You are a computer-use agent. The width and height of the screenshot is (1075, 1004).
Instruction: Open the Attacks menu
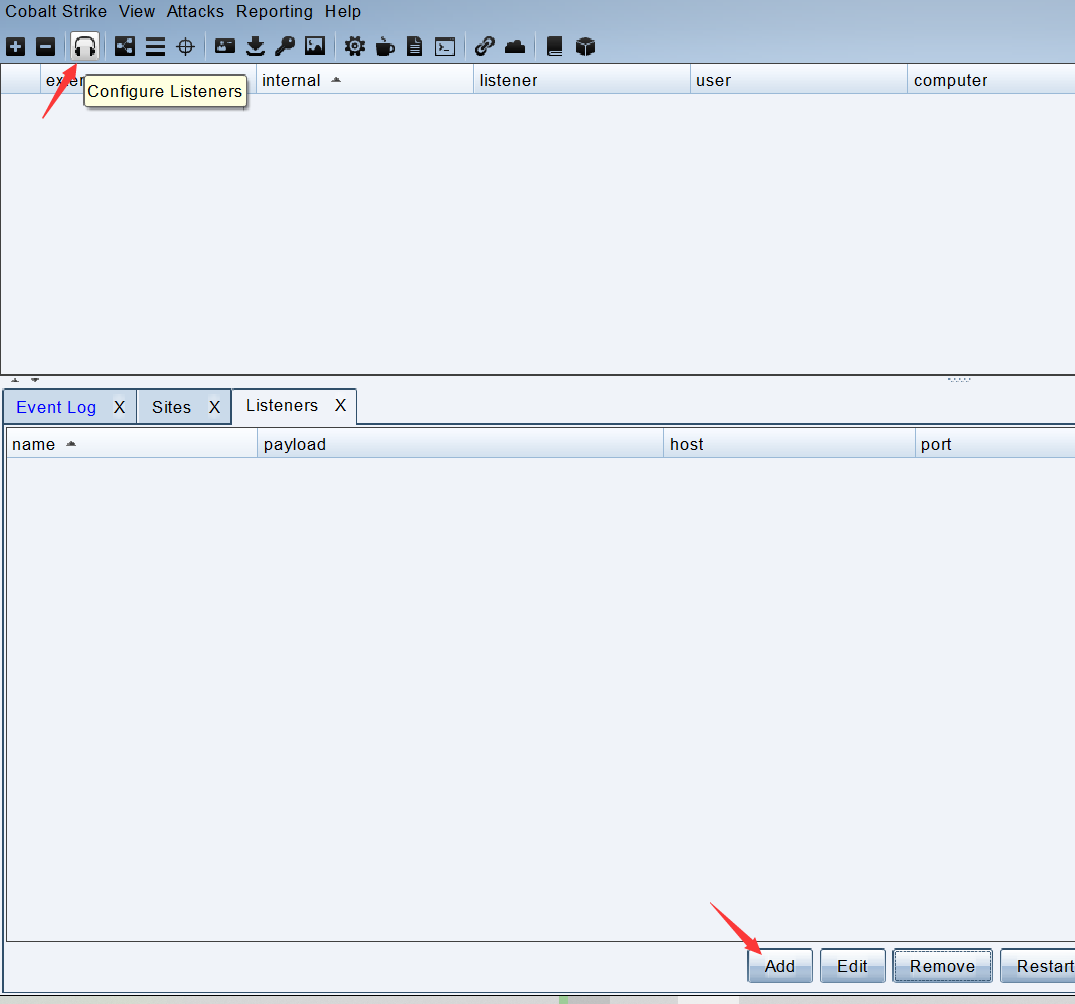(x=195, y=12)
